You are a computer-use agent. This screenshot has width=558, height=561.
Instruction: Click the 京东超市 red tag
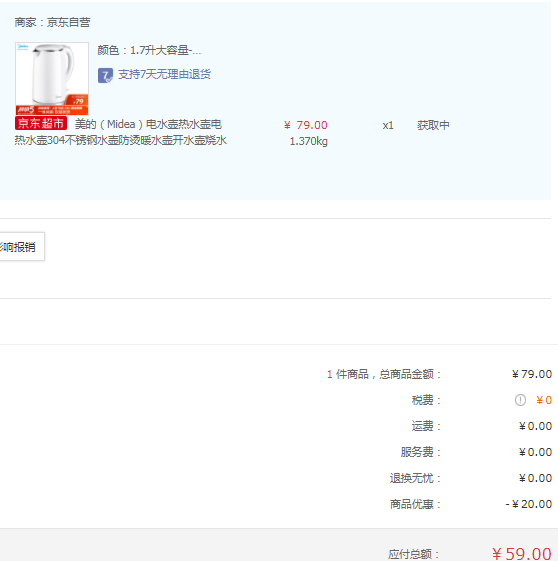pos(41,123)
